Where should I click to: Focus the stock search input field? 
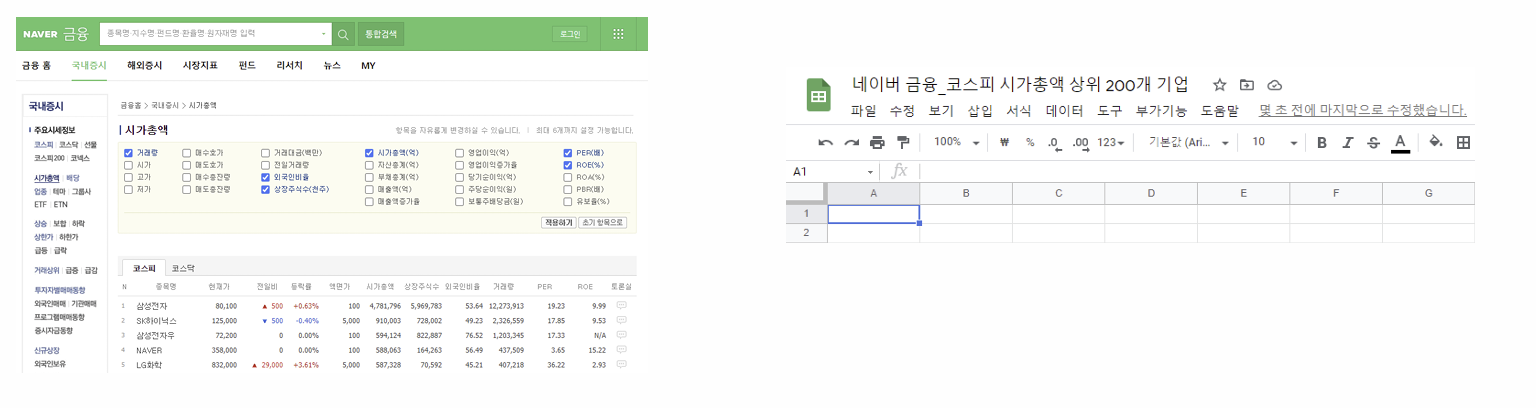(216, 34)
